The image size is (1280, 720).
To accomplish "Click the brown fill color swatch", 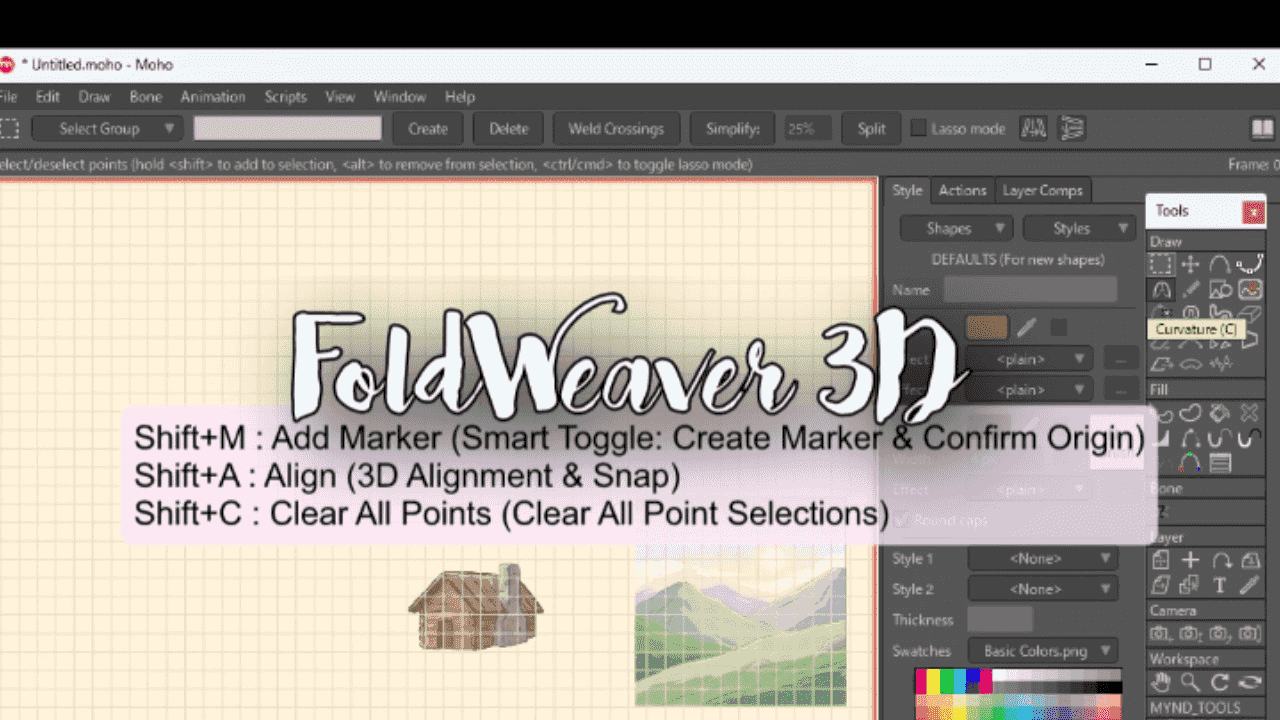I will click(x=987, y=327).
